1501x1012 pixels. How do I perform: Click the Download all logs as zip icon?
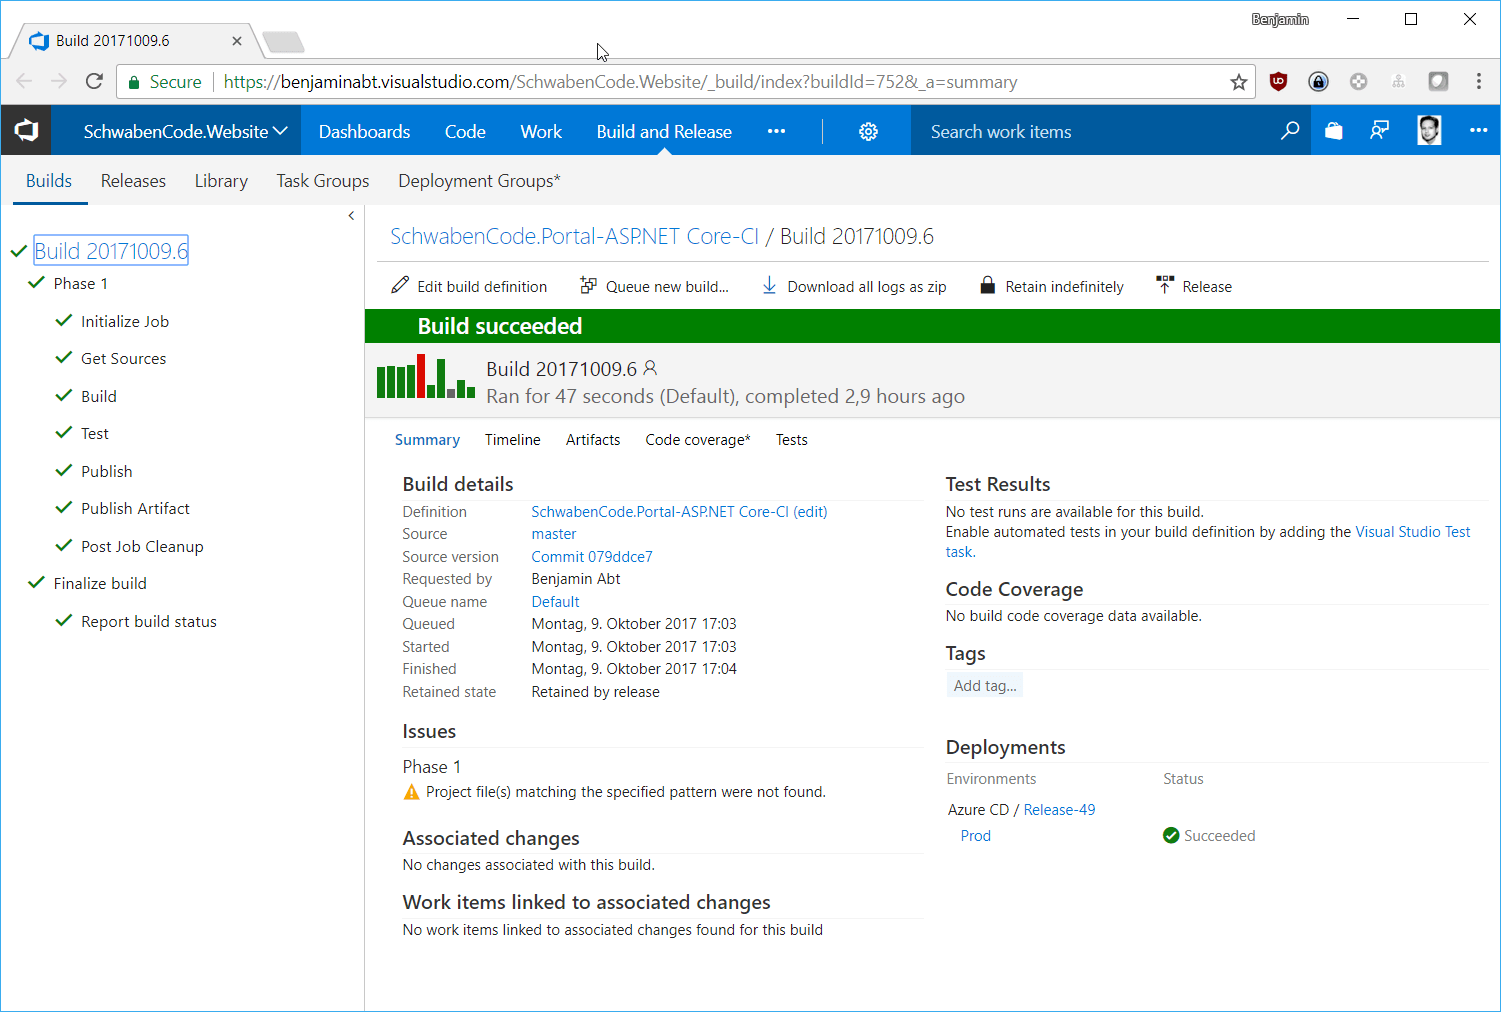pyautogui.click(x=768, y=285)
